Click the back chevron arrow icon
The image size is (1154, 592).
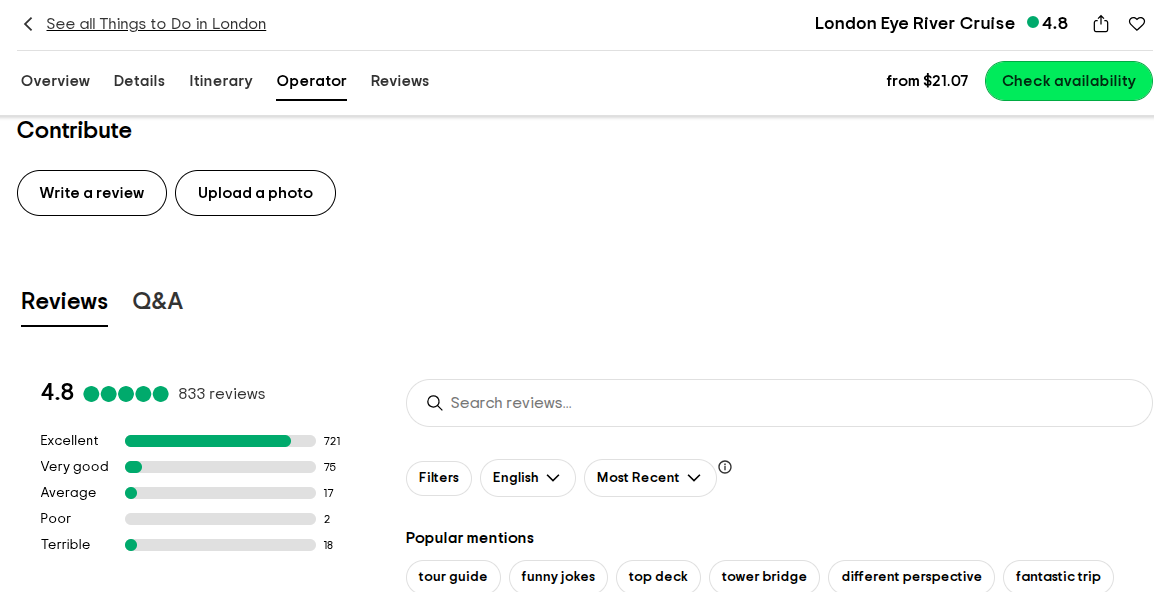pyautogui.click(x=28, y=24)
